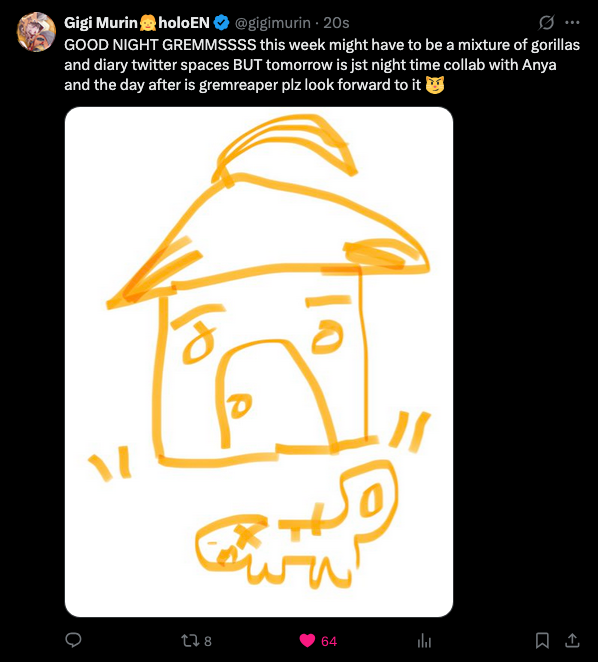Toggle bookmark on this post

click(542, 640)
